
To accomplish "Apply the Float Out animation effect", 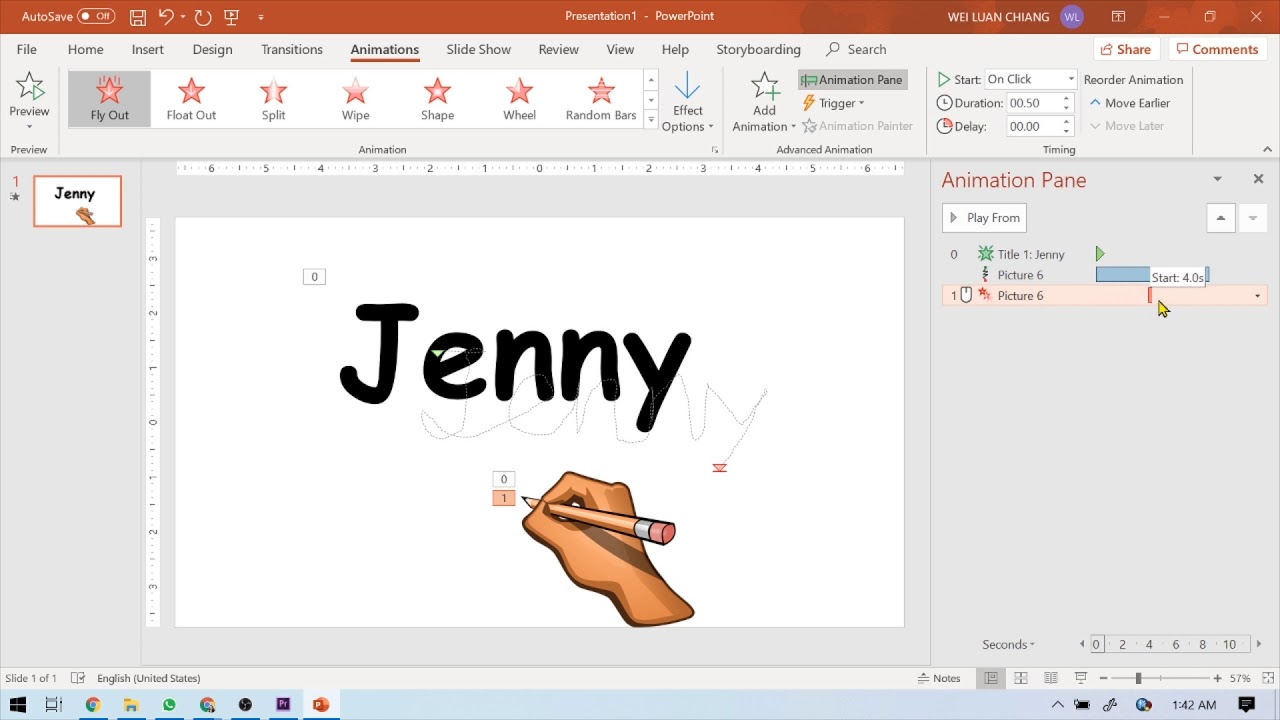I will [x=191, y=98].
